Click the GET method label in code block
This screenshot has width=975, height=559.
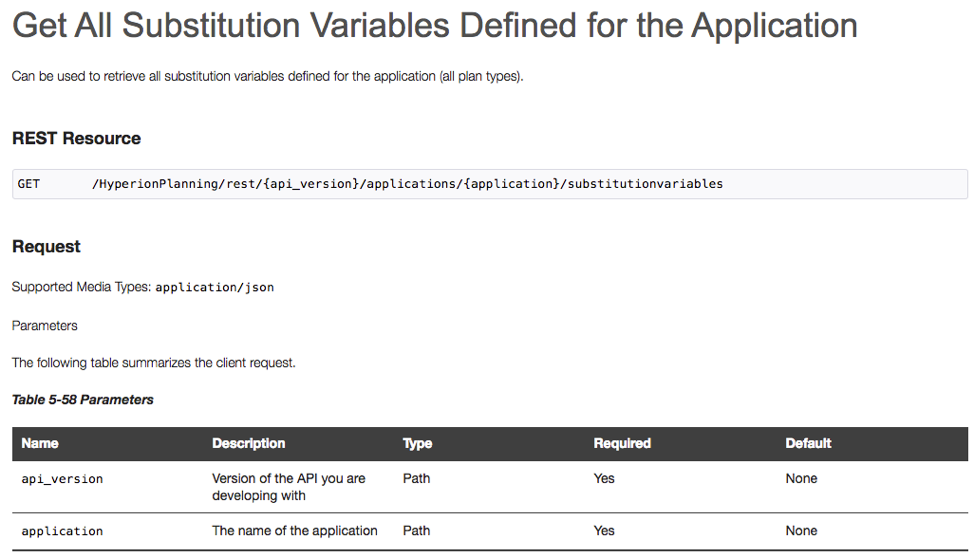(29, 184)
